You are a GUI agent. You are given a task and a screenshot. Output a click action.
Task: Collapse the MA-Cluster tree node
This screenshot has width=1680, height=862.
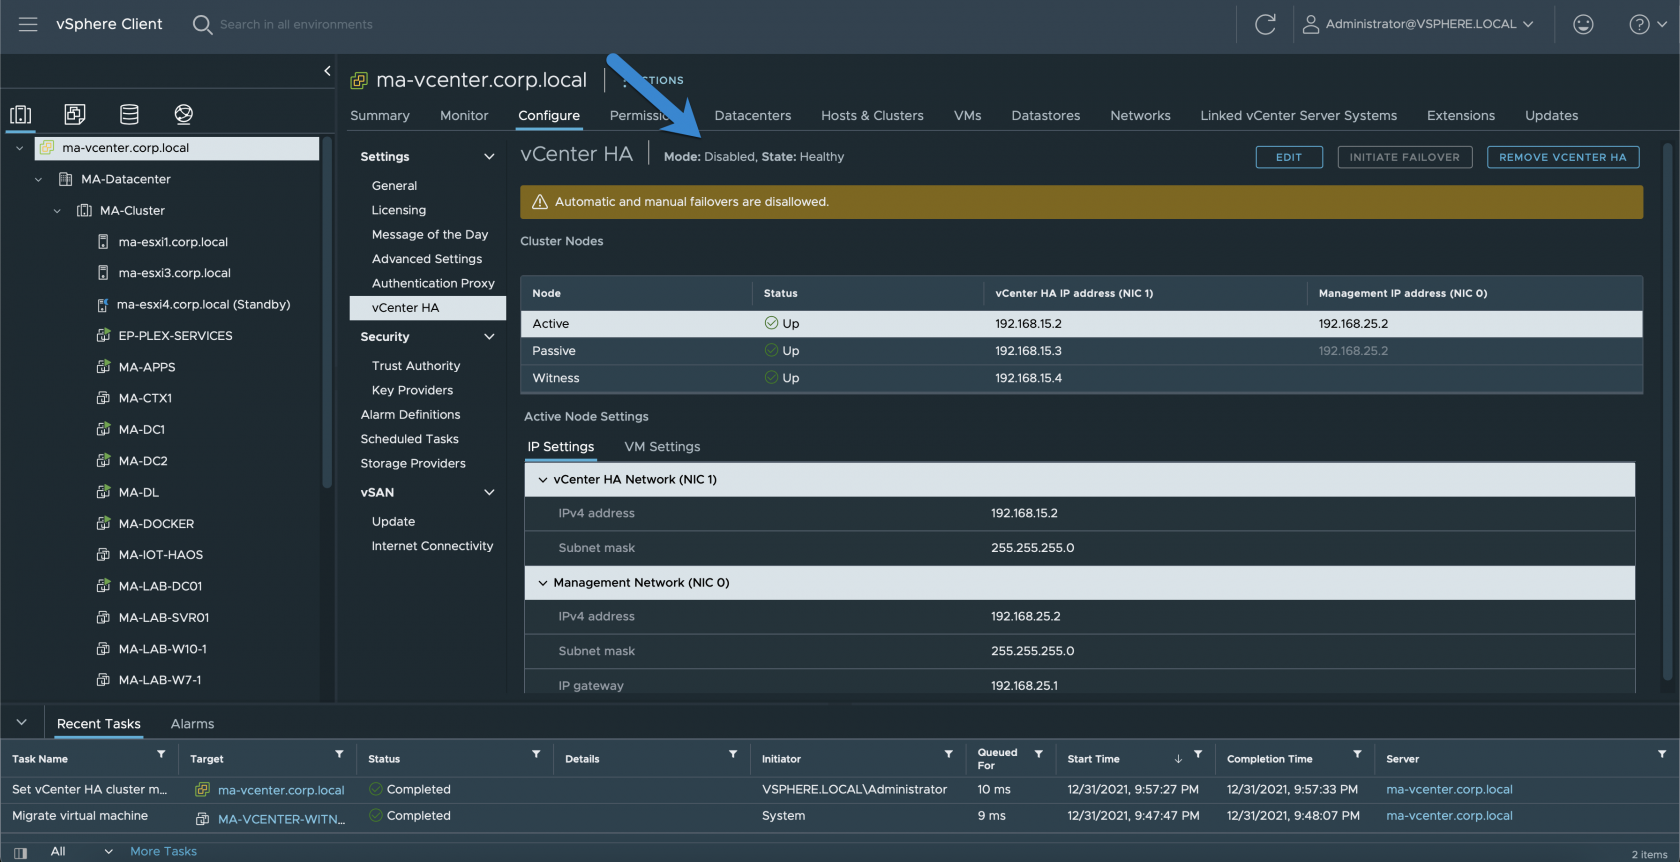(57, 211)
